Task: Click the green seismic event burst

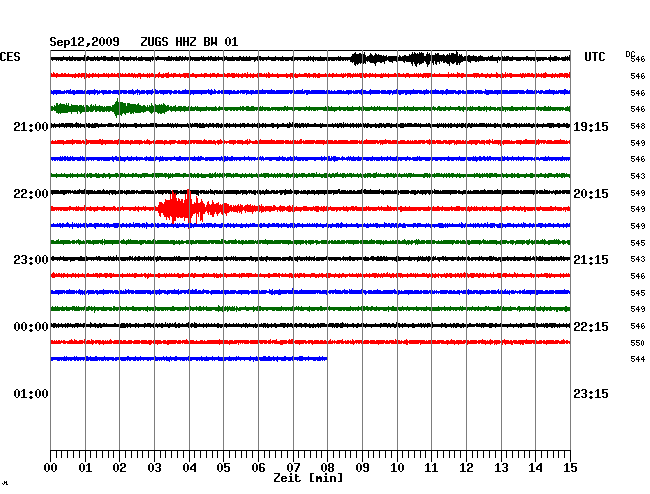Action: (111, 109)
